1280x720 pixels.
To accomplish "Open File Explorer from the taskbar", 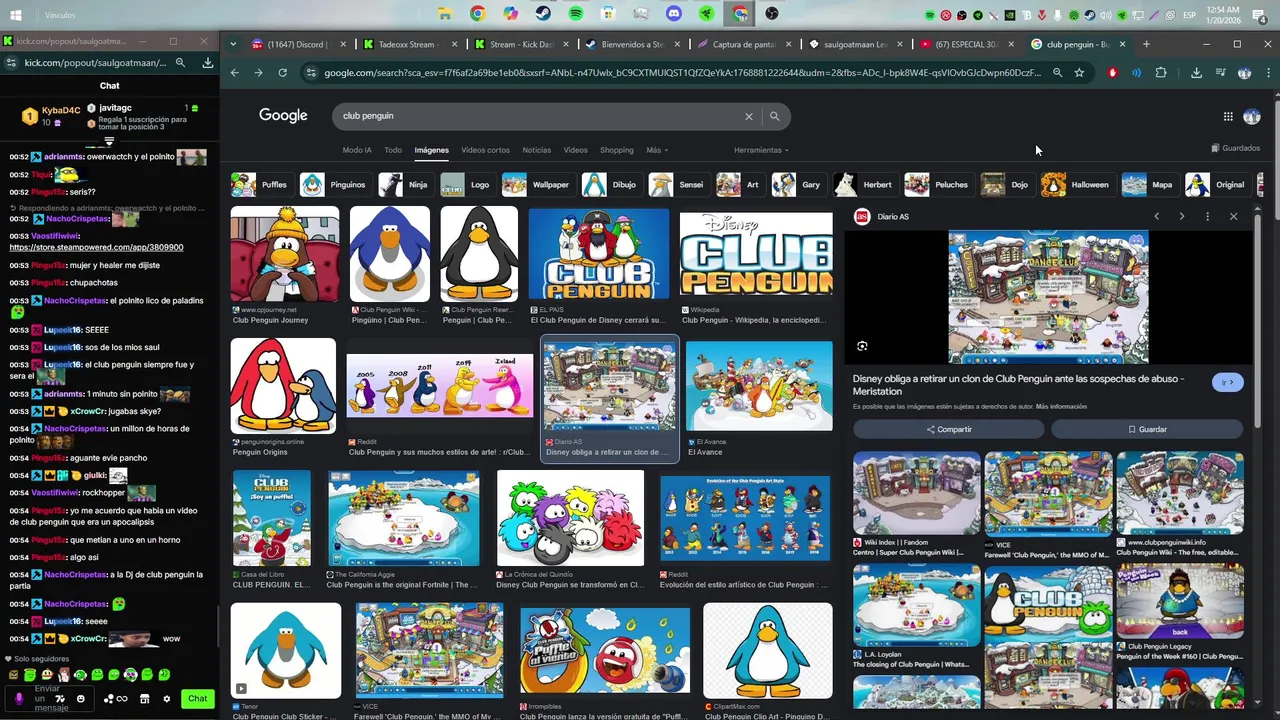I will (445, 14).
